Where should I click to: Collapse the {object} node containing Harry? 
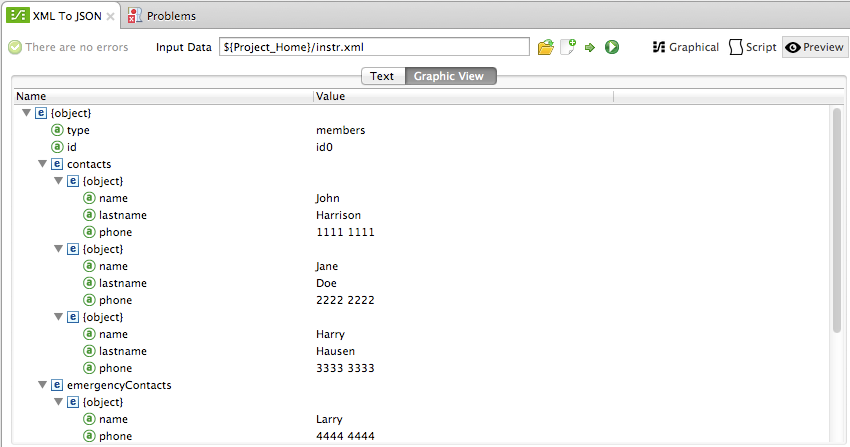[x=59, y=317]
